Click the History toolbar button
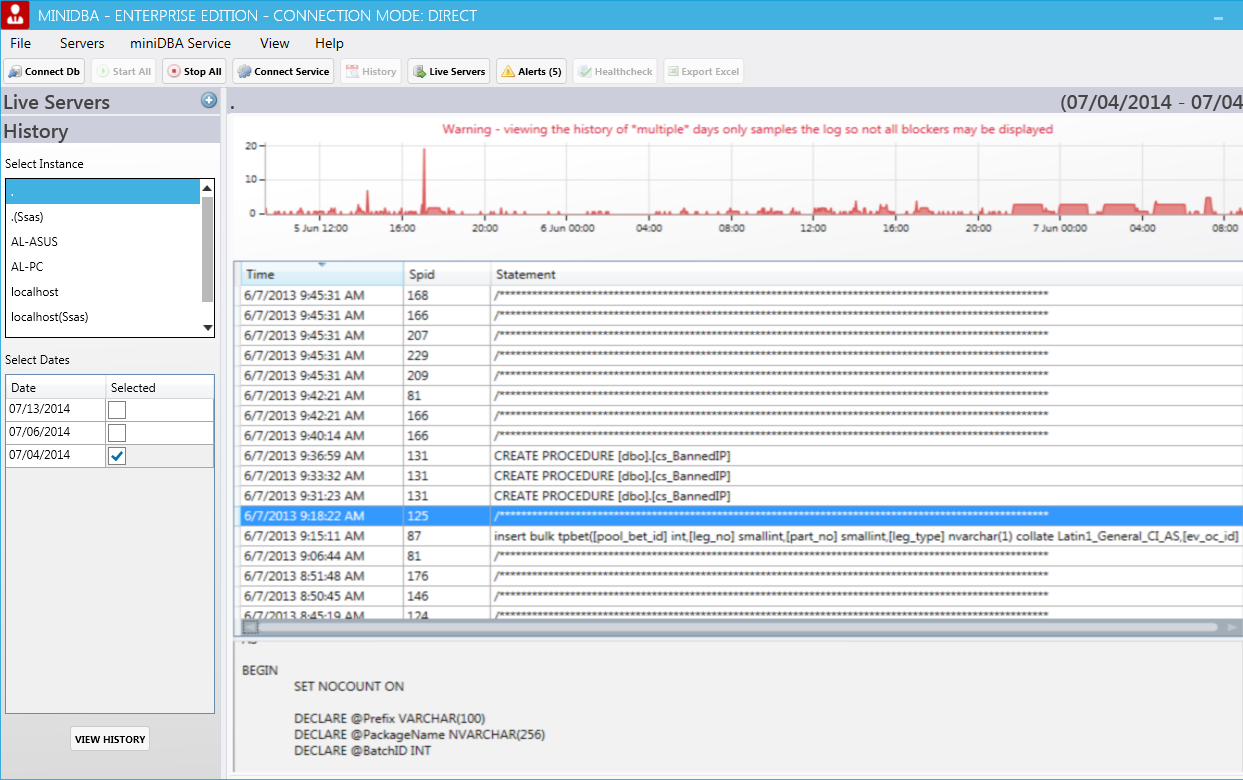The height and width of the screenshot is (780, 1243). coord(371,72)
